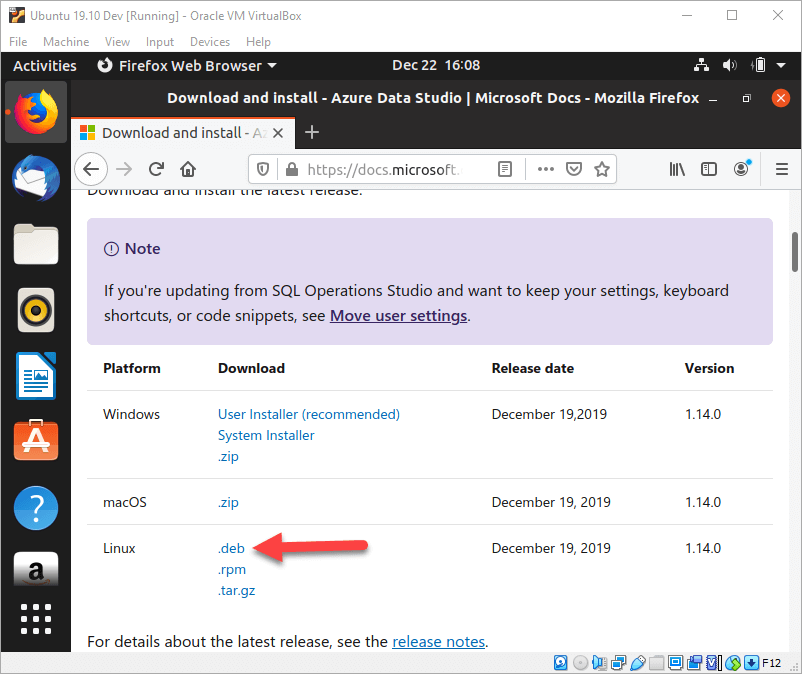The image size is (802, 674).
Task: Expand the system menu arrow
Action: pyautogui.click(x=781, y=65)
